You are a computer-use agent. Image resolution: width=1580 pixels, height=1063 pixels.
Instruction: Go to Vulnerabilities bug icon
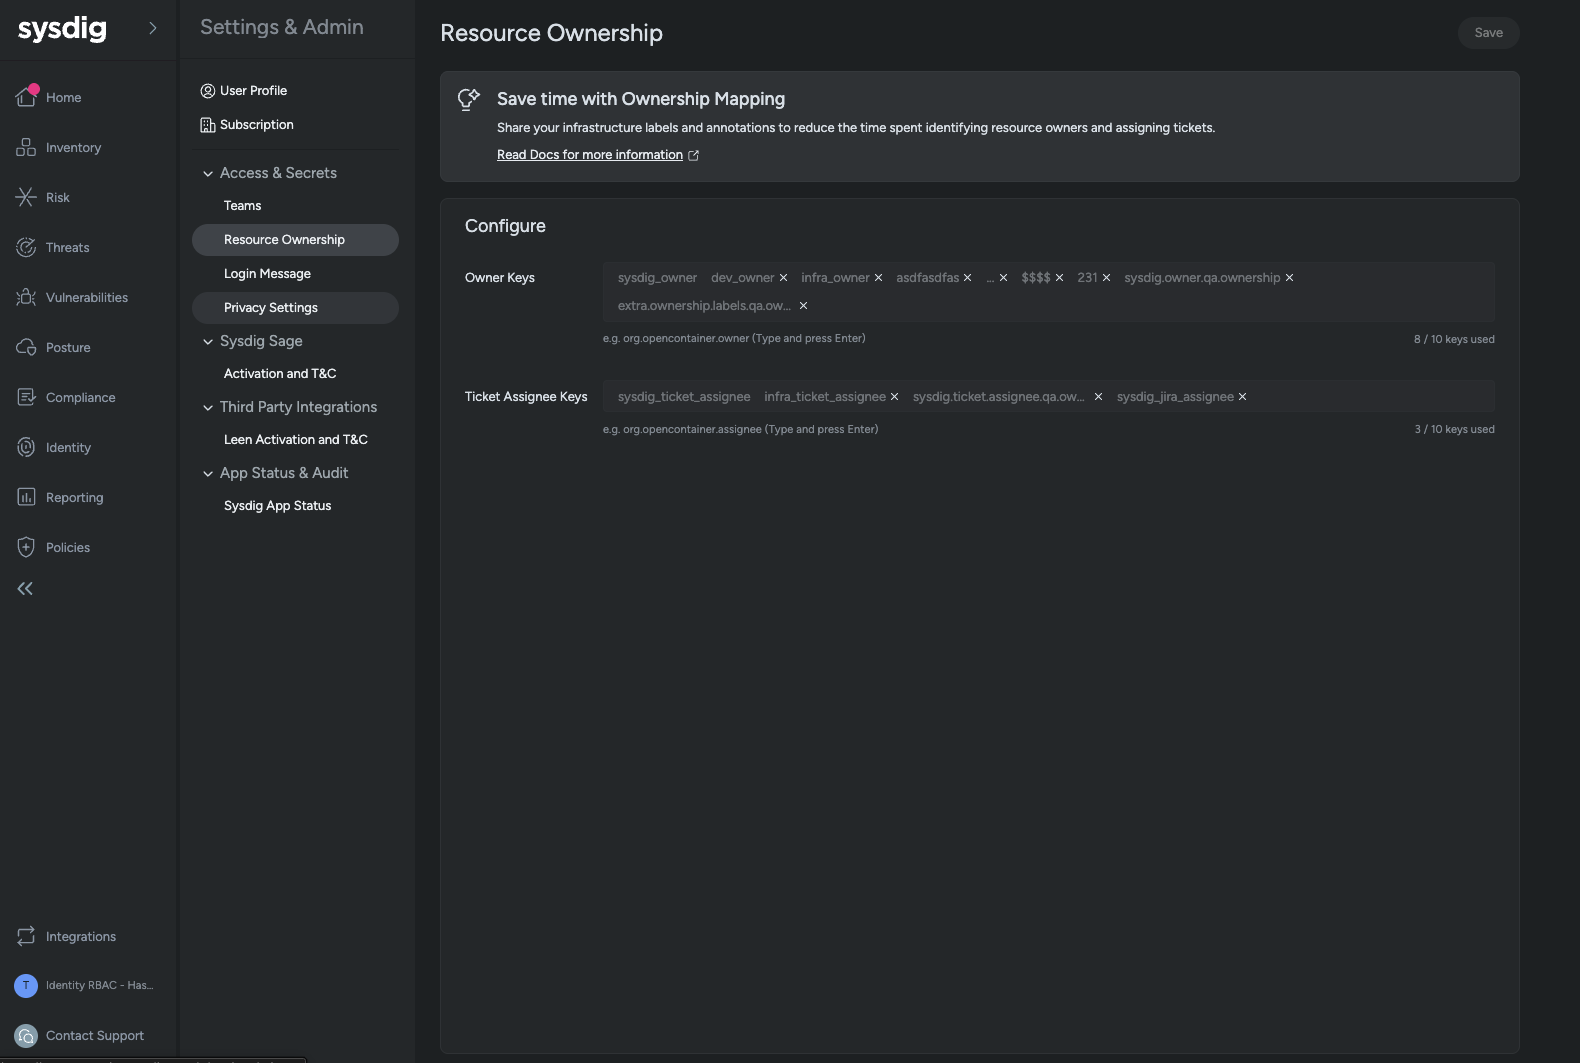pyautogui.click(x=26, y=297)
